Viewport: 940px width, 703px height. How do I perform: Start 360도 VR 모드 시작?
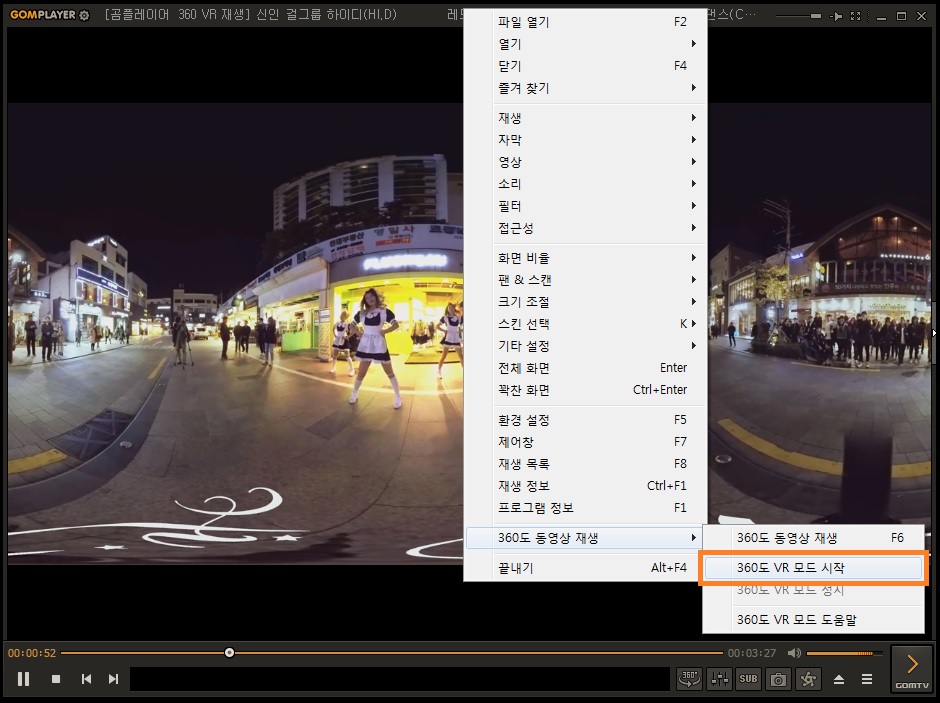[814, 568]
